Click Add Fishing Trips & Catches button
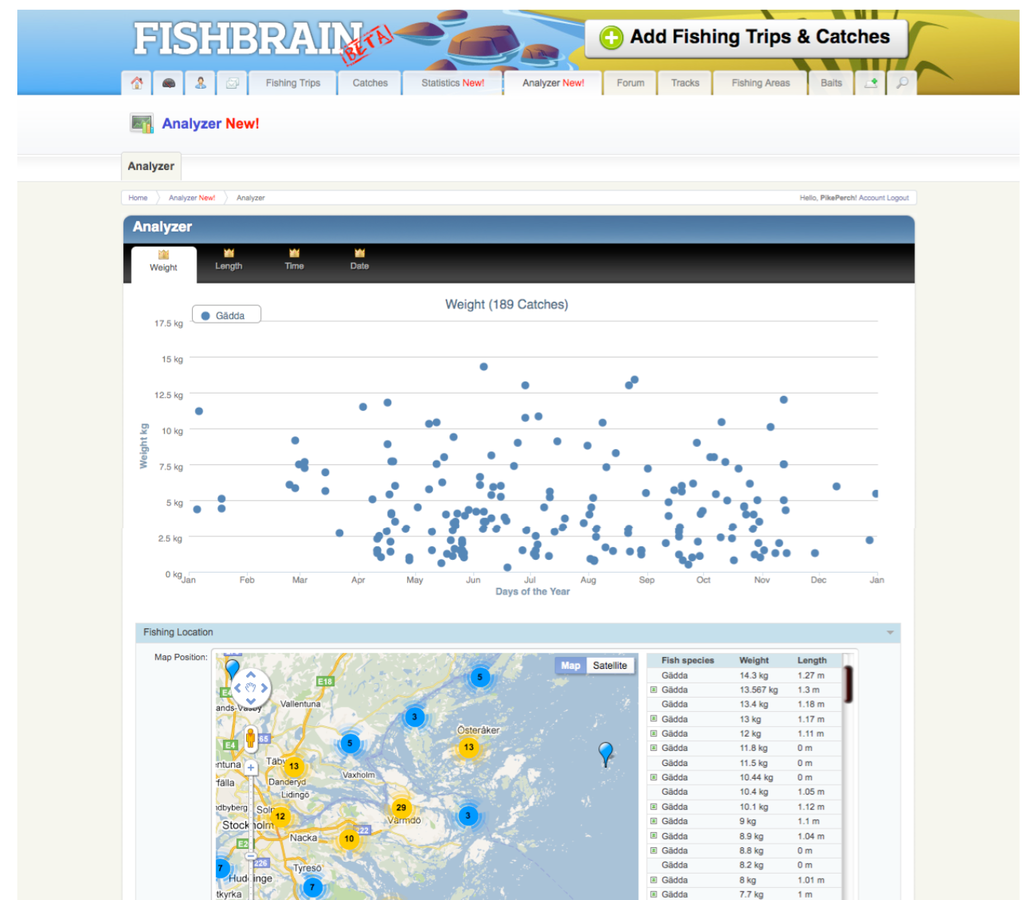Viewport: 1025px width, 900px height. click(747, 37)
